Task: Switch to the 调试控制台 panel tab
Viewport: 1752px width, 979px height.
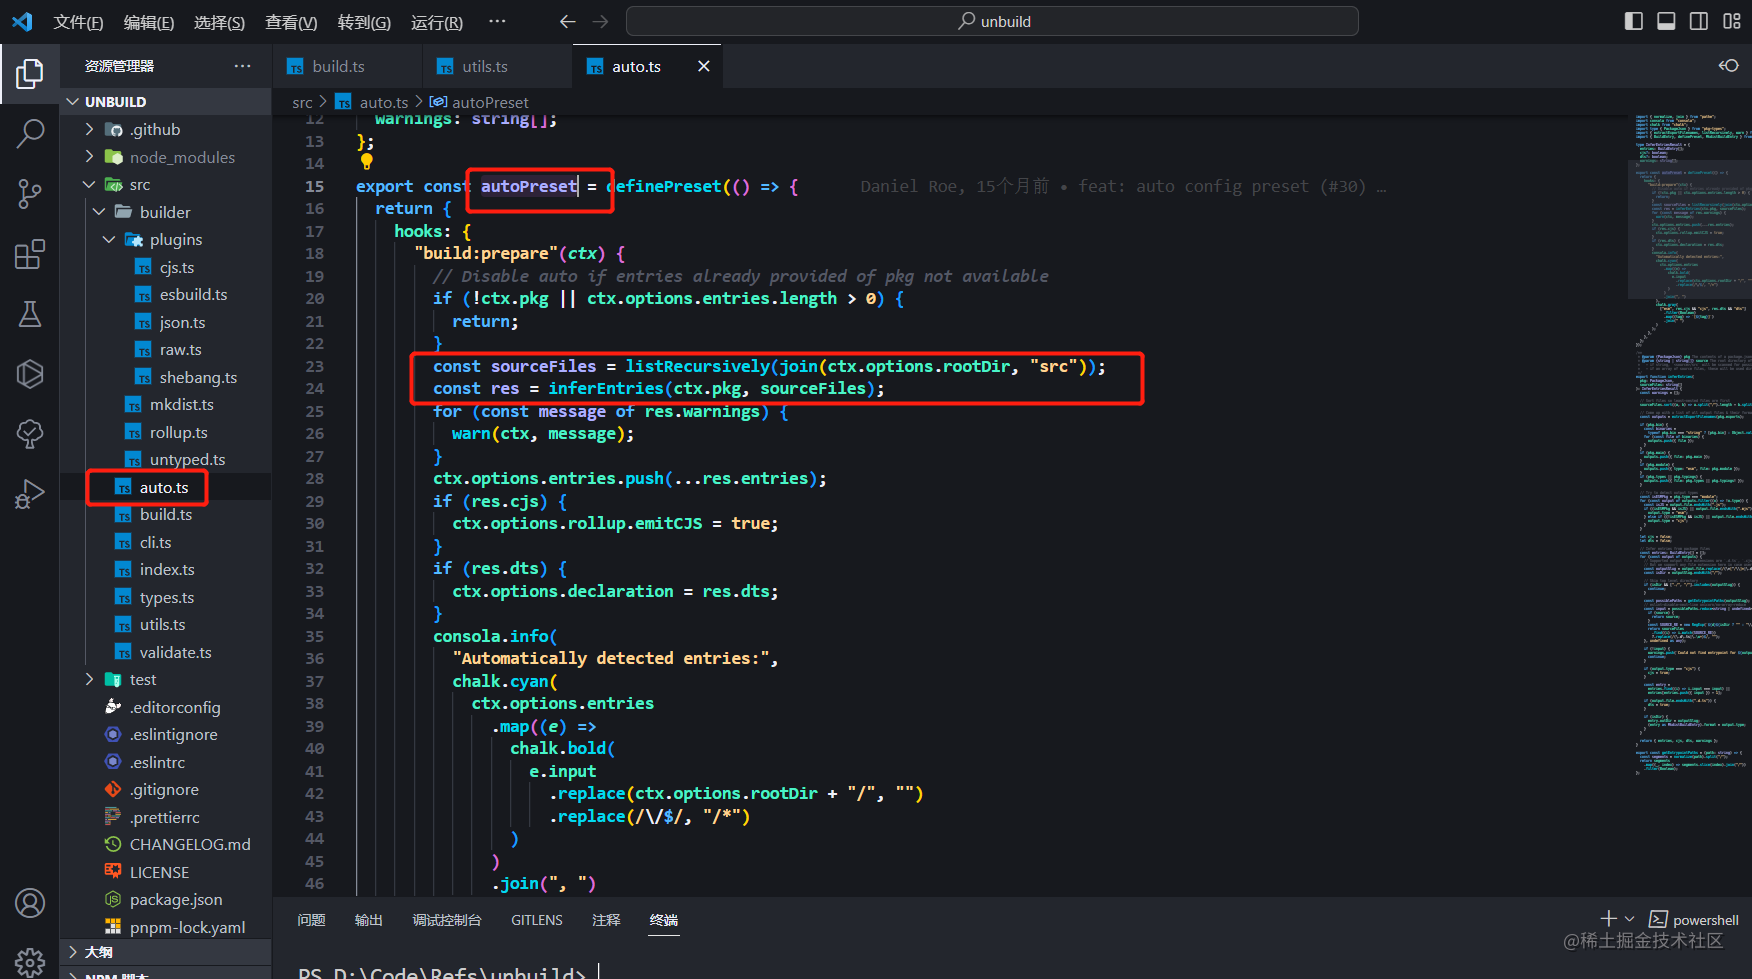Action: (x=447, y=920)
